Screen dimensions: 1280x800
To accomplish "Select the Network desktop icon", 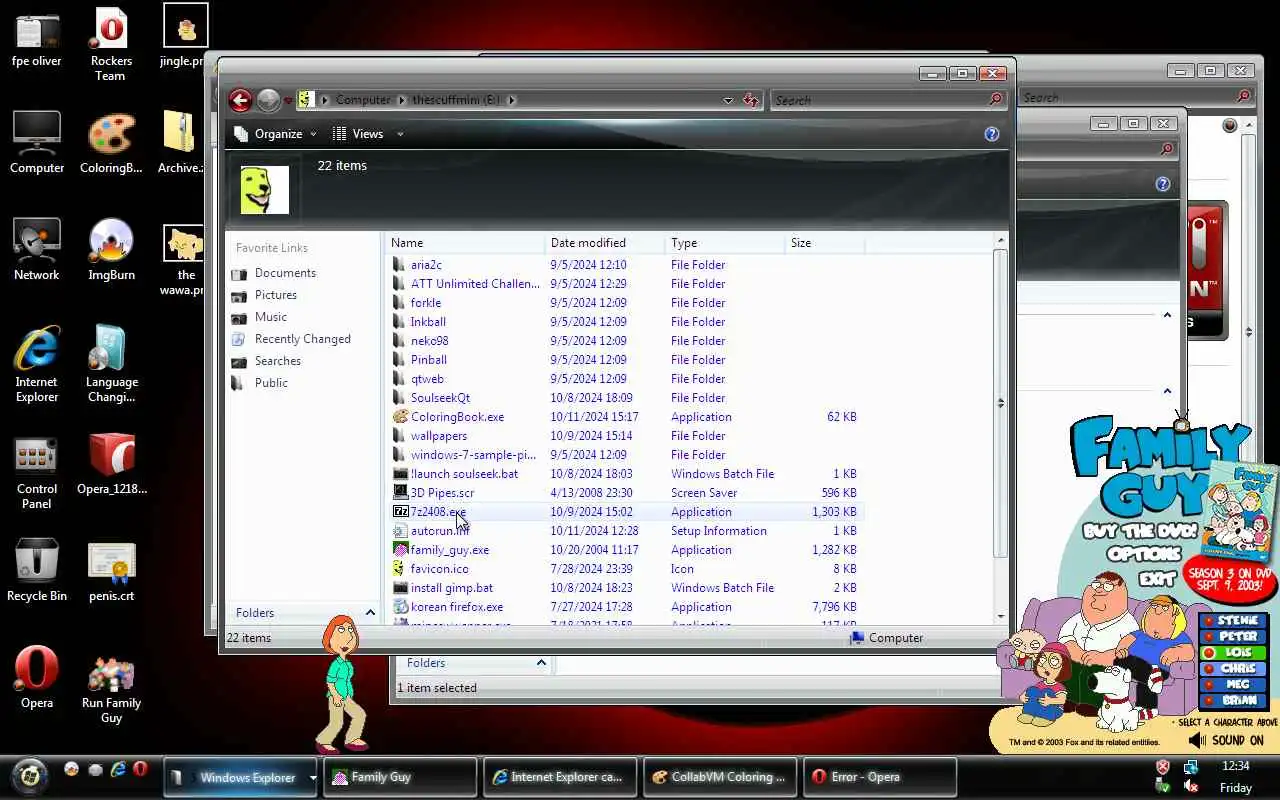I will [x=37, y=250].
